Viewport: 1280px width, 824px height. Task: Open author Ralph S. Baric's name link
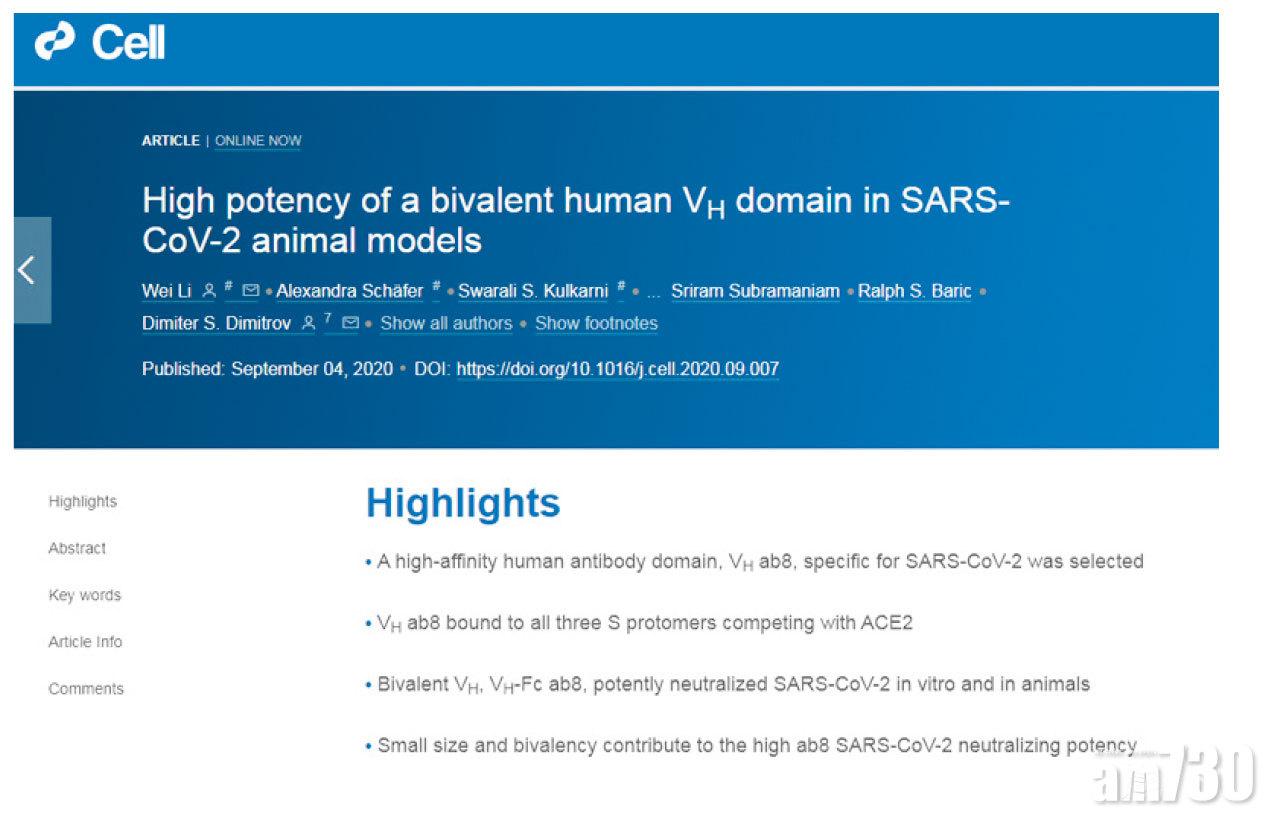click(914, 292)
